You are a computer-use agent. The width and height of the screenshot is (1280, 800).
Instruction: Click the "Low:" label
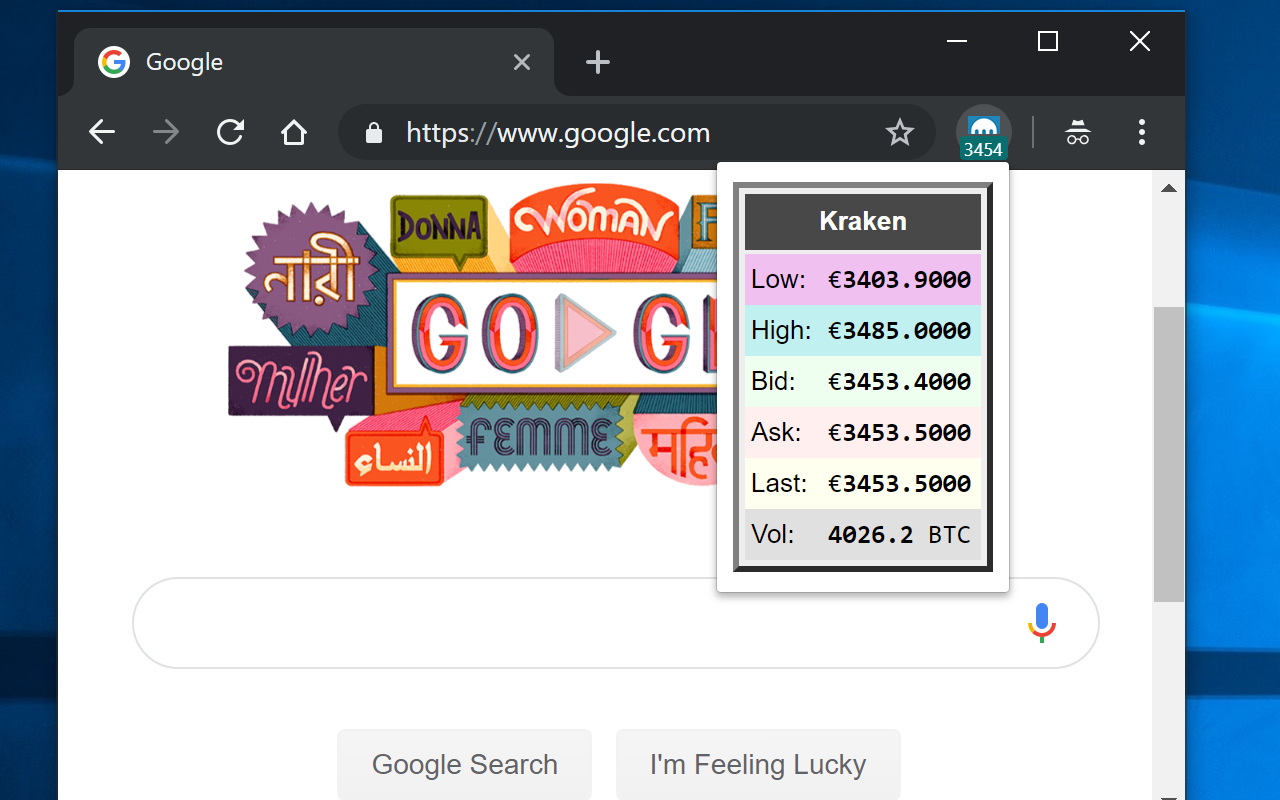(x=779, y=279)
